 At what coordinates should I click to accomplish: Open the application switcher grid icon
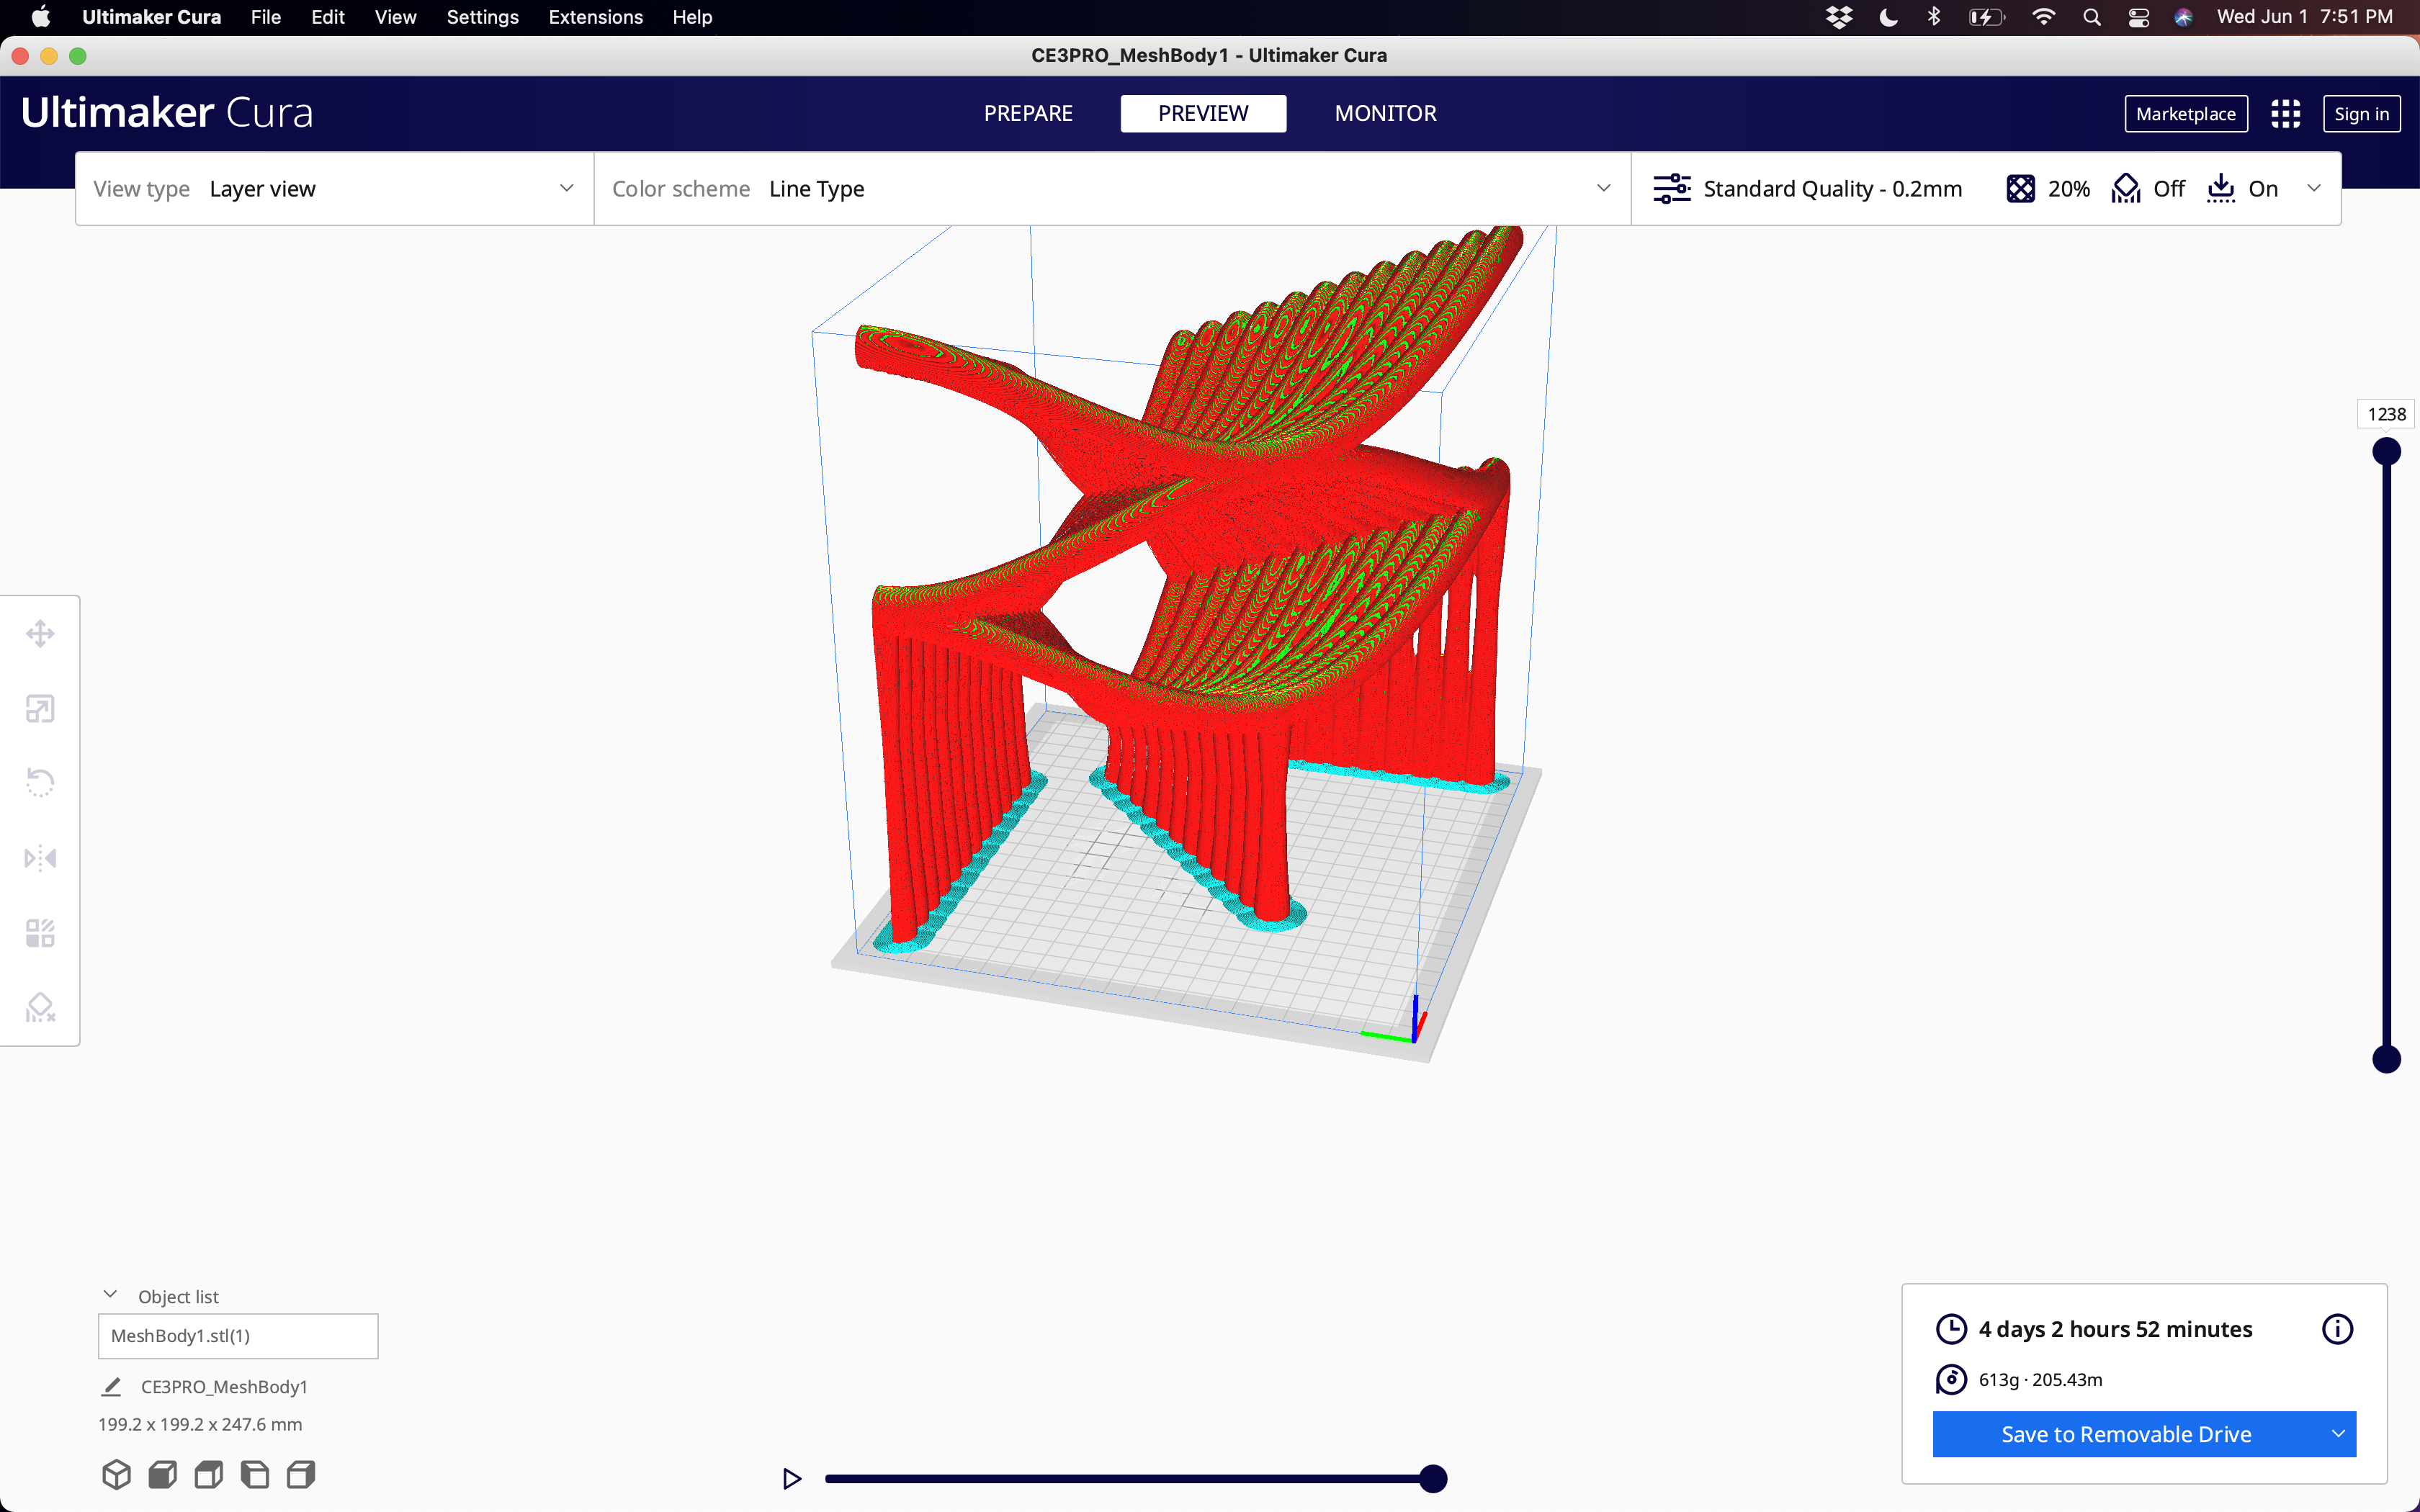(x=2285, y=114)
